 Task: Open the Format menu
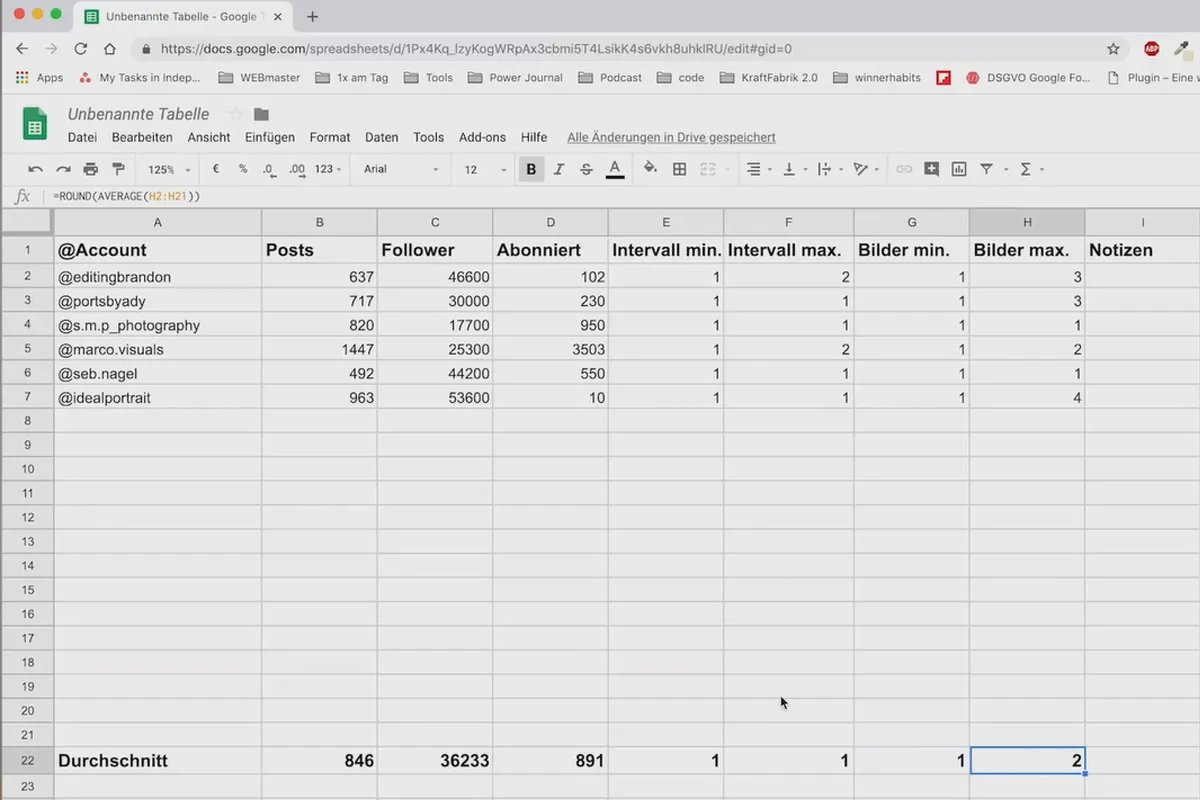330,137
